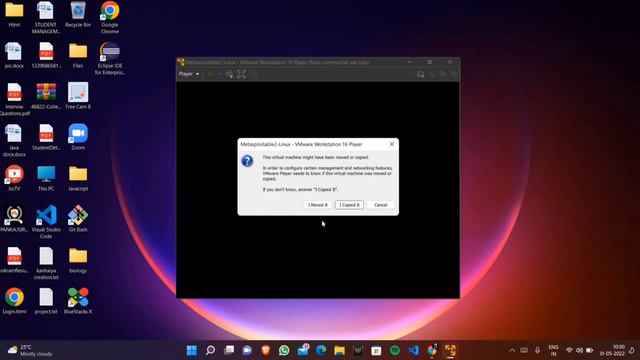Select StudentDet... PDF on desktop
The height and width of the screenshot is (360, 640).
(x=46, y=137)
